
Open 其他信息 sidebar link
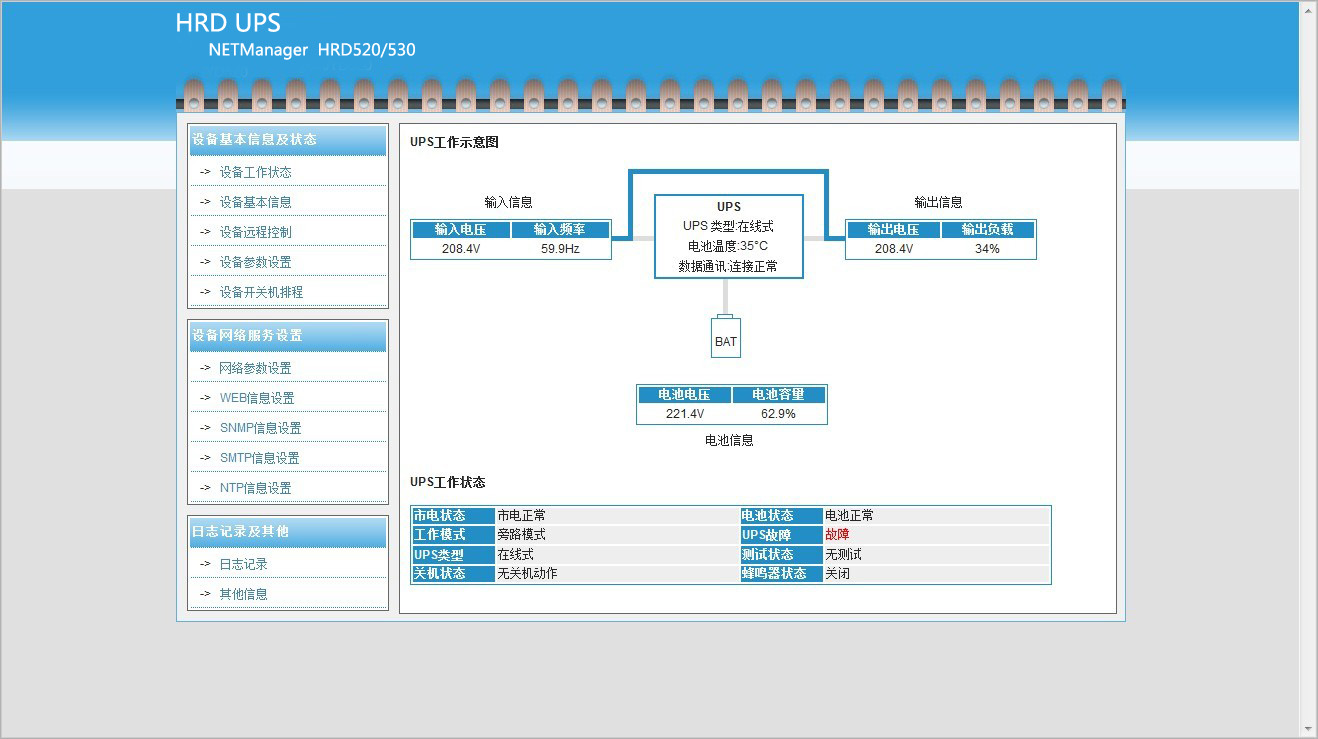[x=243, y=594]
